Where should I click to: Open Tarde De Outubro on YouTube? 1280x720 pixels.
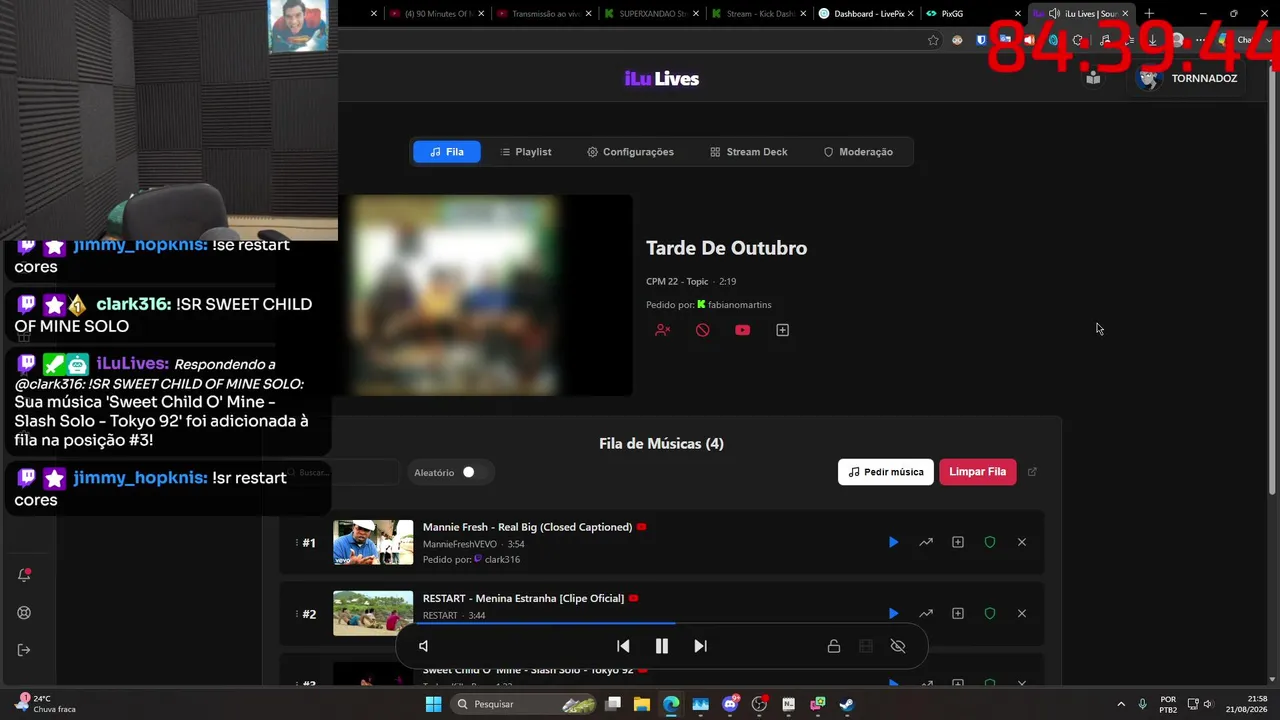click(x=742, y=330)
